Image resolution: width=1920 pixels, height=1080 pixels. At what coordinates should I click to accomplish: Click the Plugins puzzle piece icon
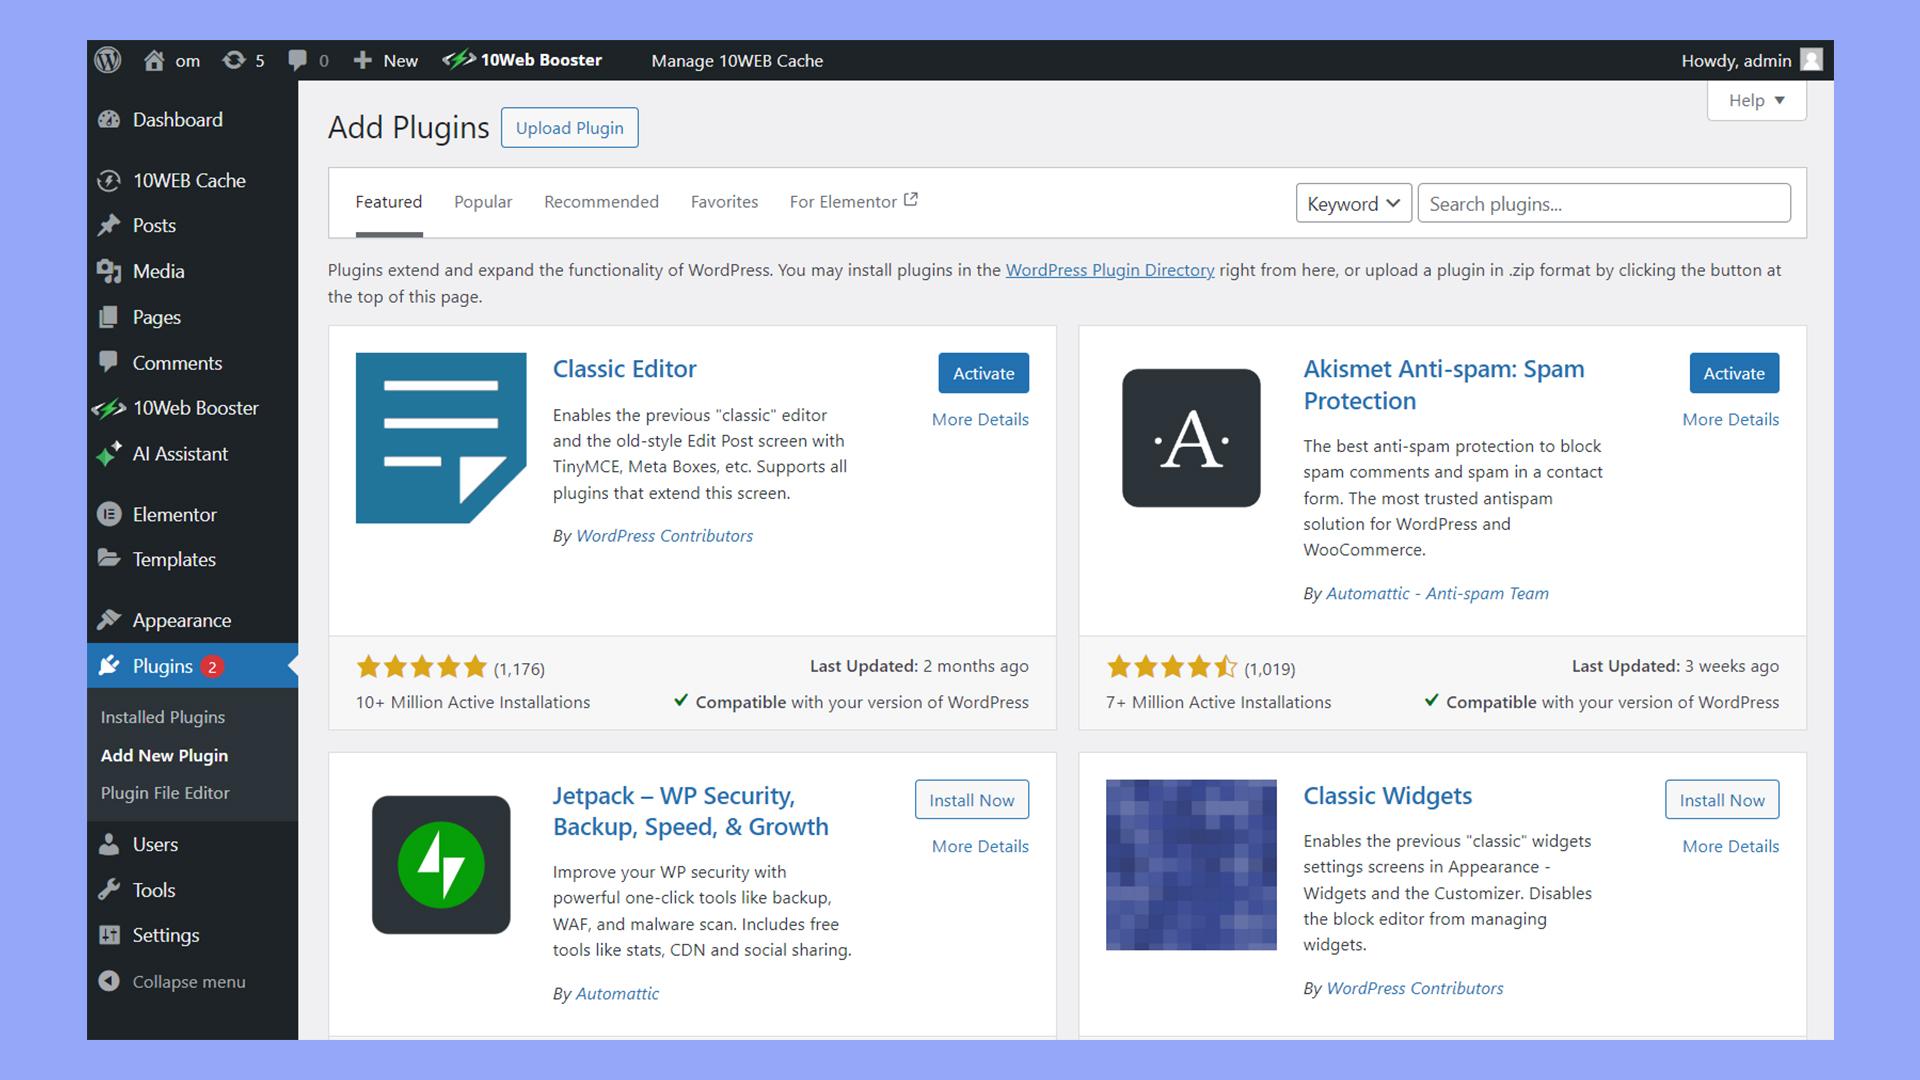pos(109,665)
